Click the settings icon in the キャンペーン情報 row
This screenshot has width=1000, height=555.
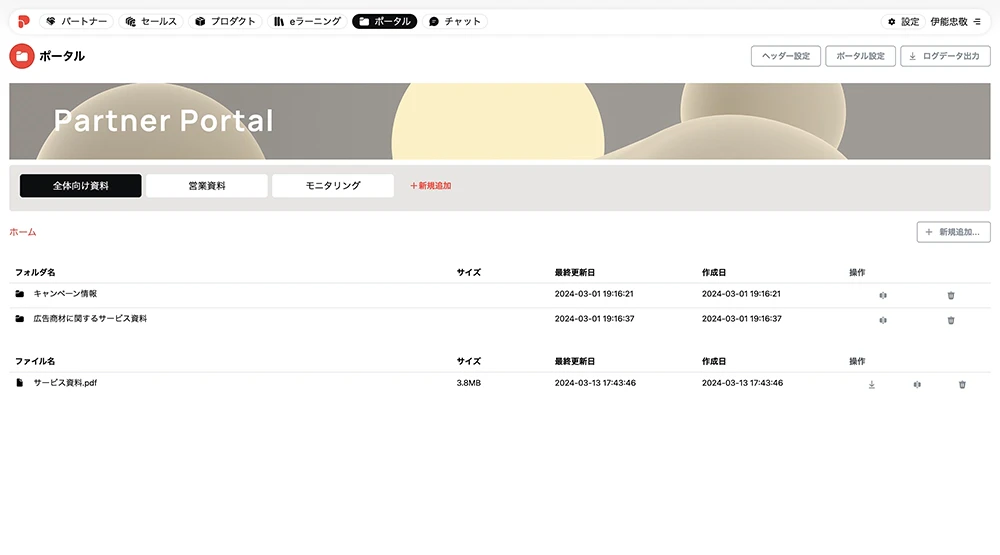(x=883, y=295)
